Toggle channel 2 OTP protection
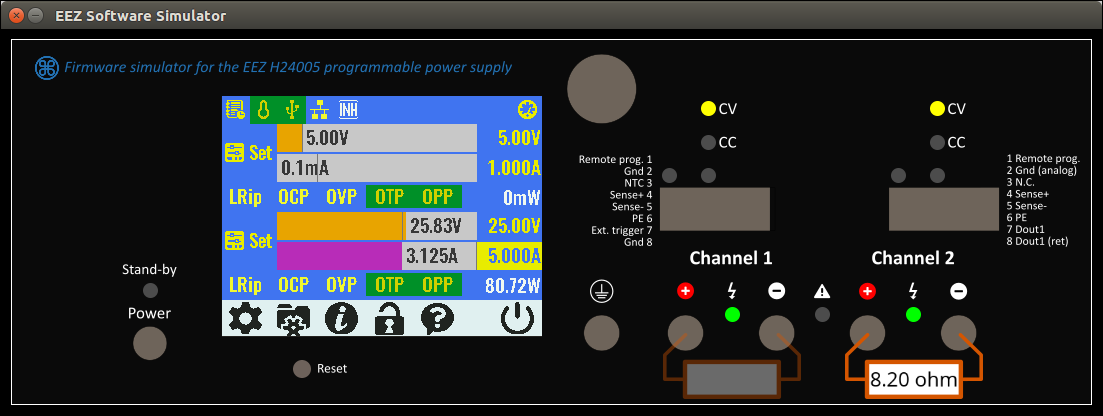 click(389, 285)
